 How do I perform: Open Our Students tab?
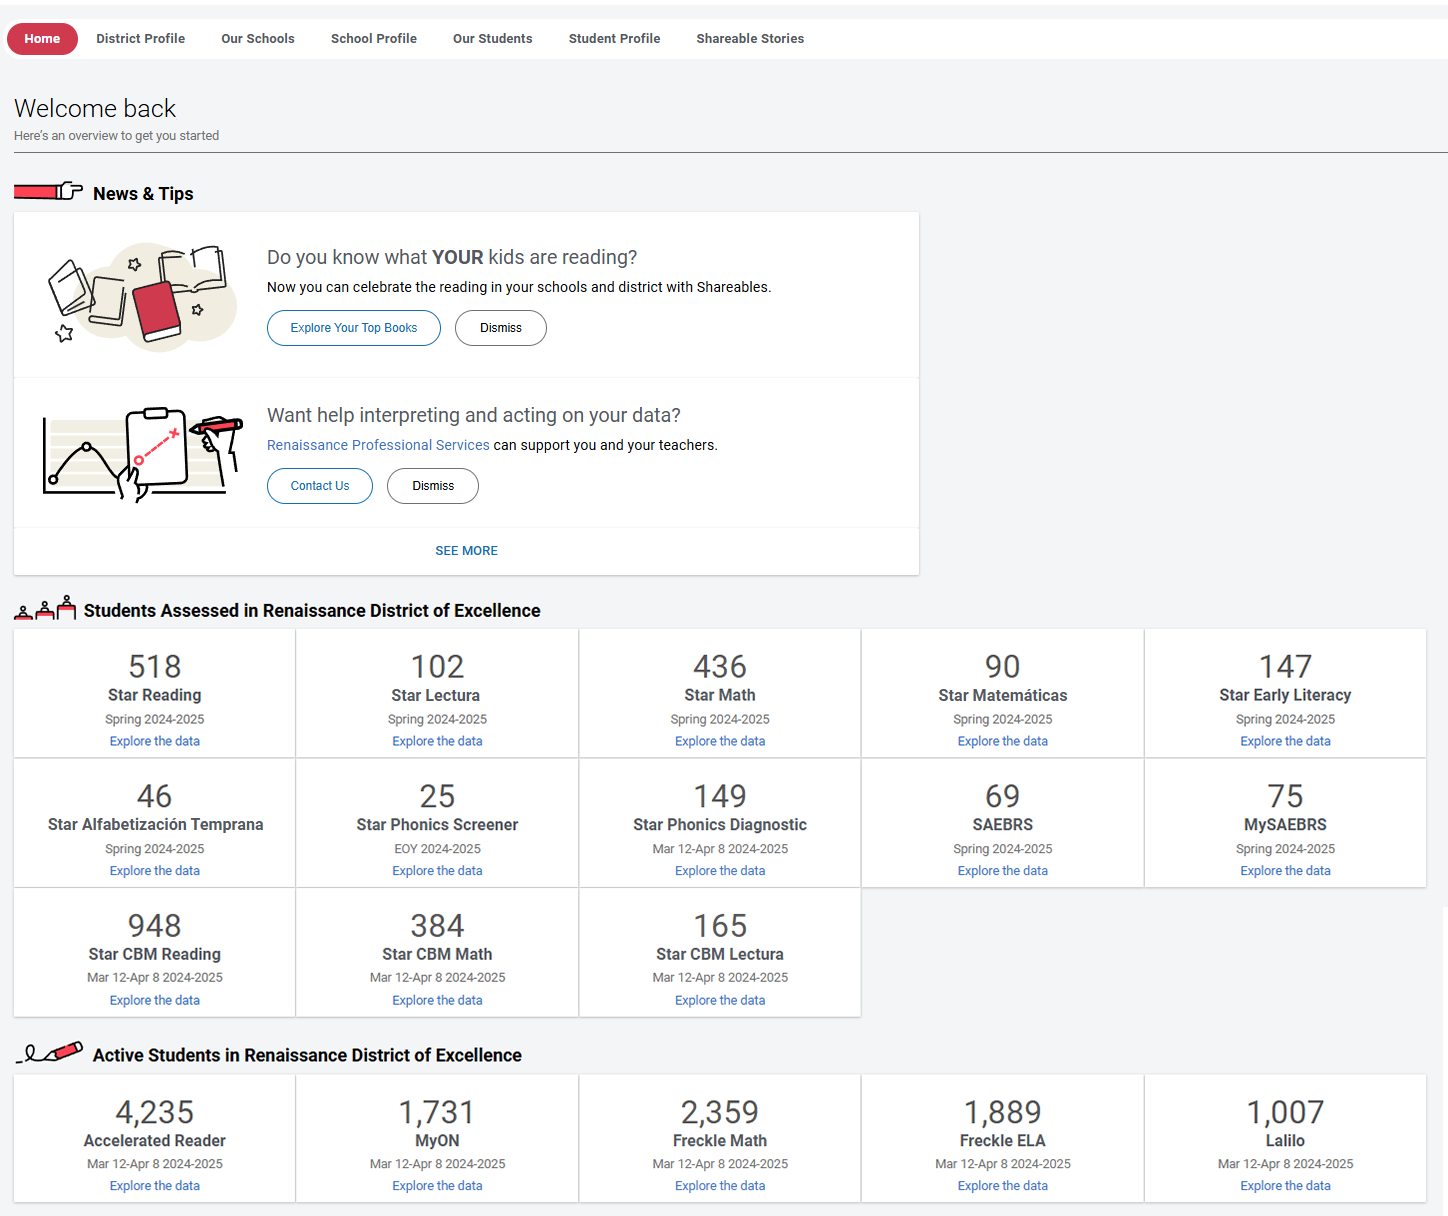tap(493, 39)
